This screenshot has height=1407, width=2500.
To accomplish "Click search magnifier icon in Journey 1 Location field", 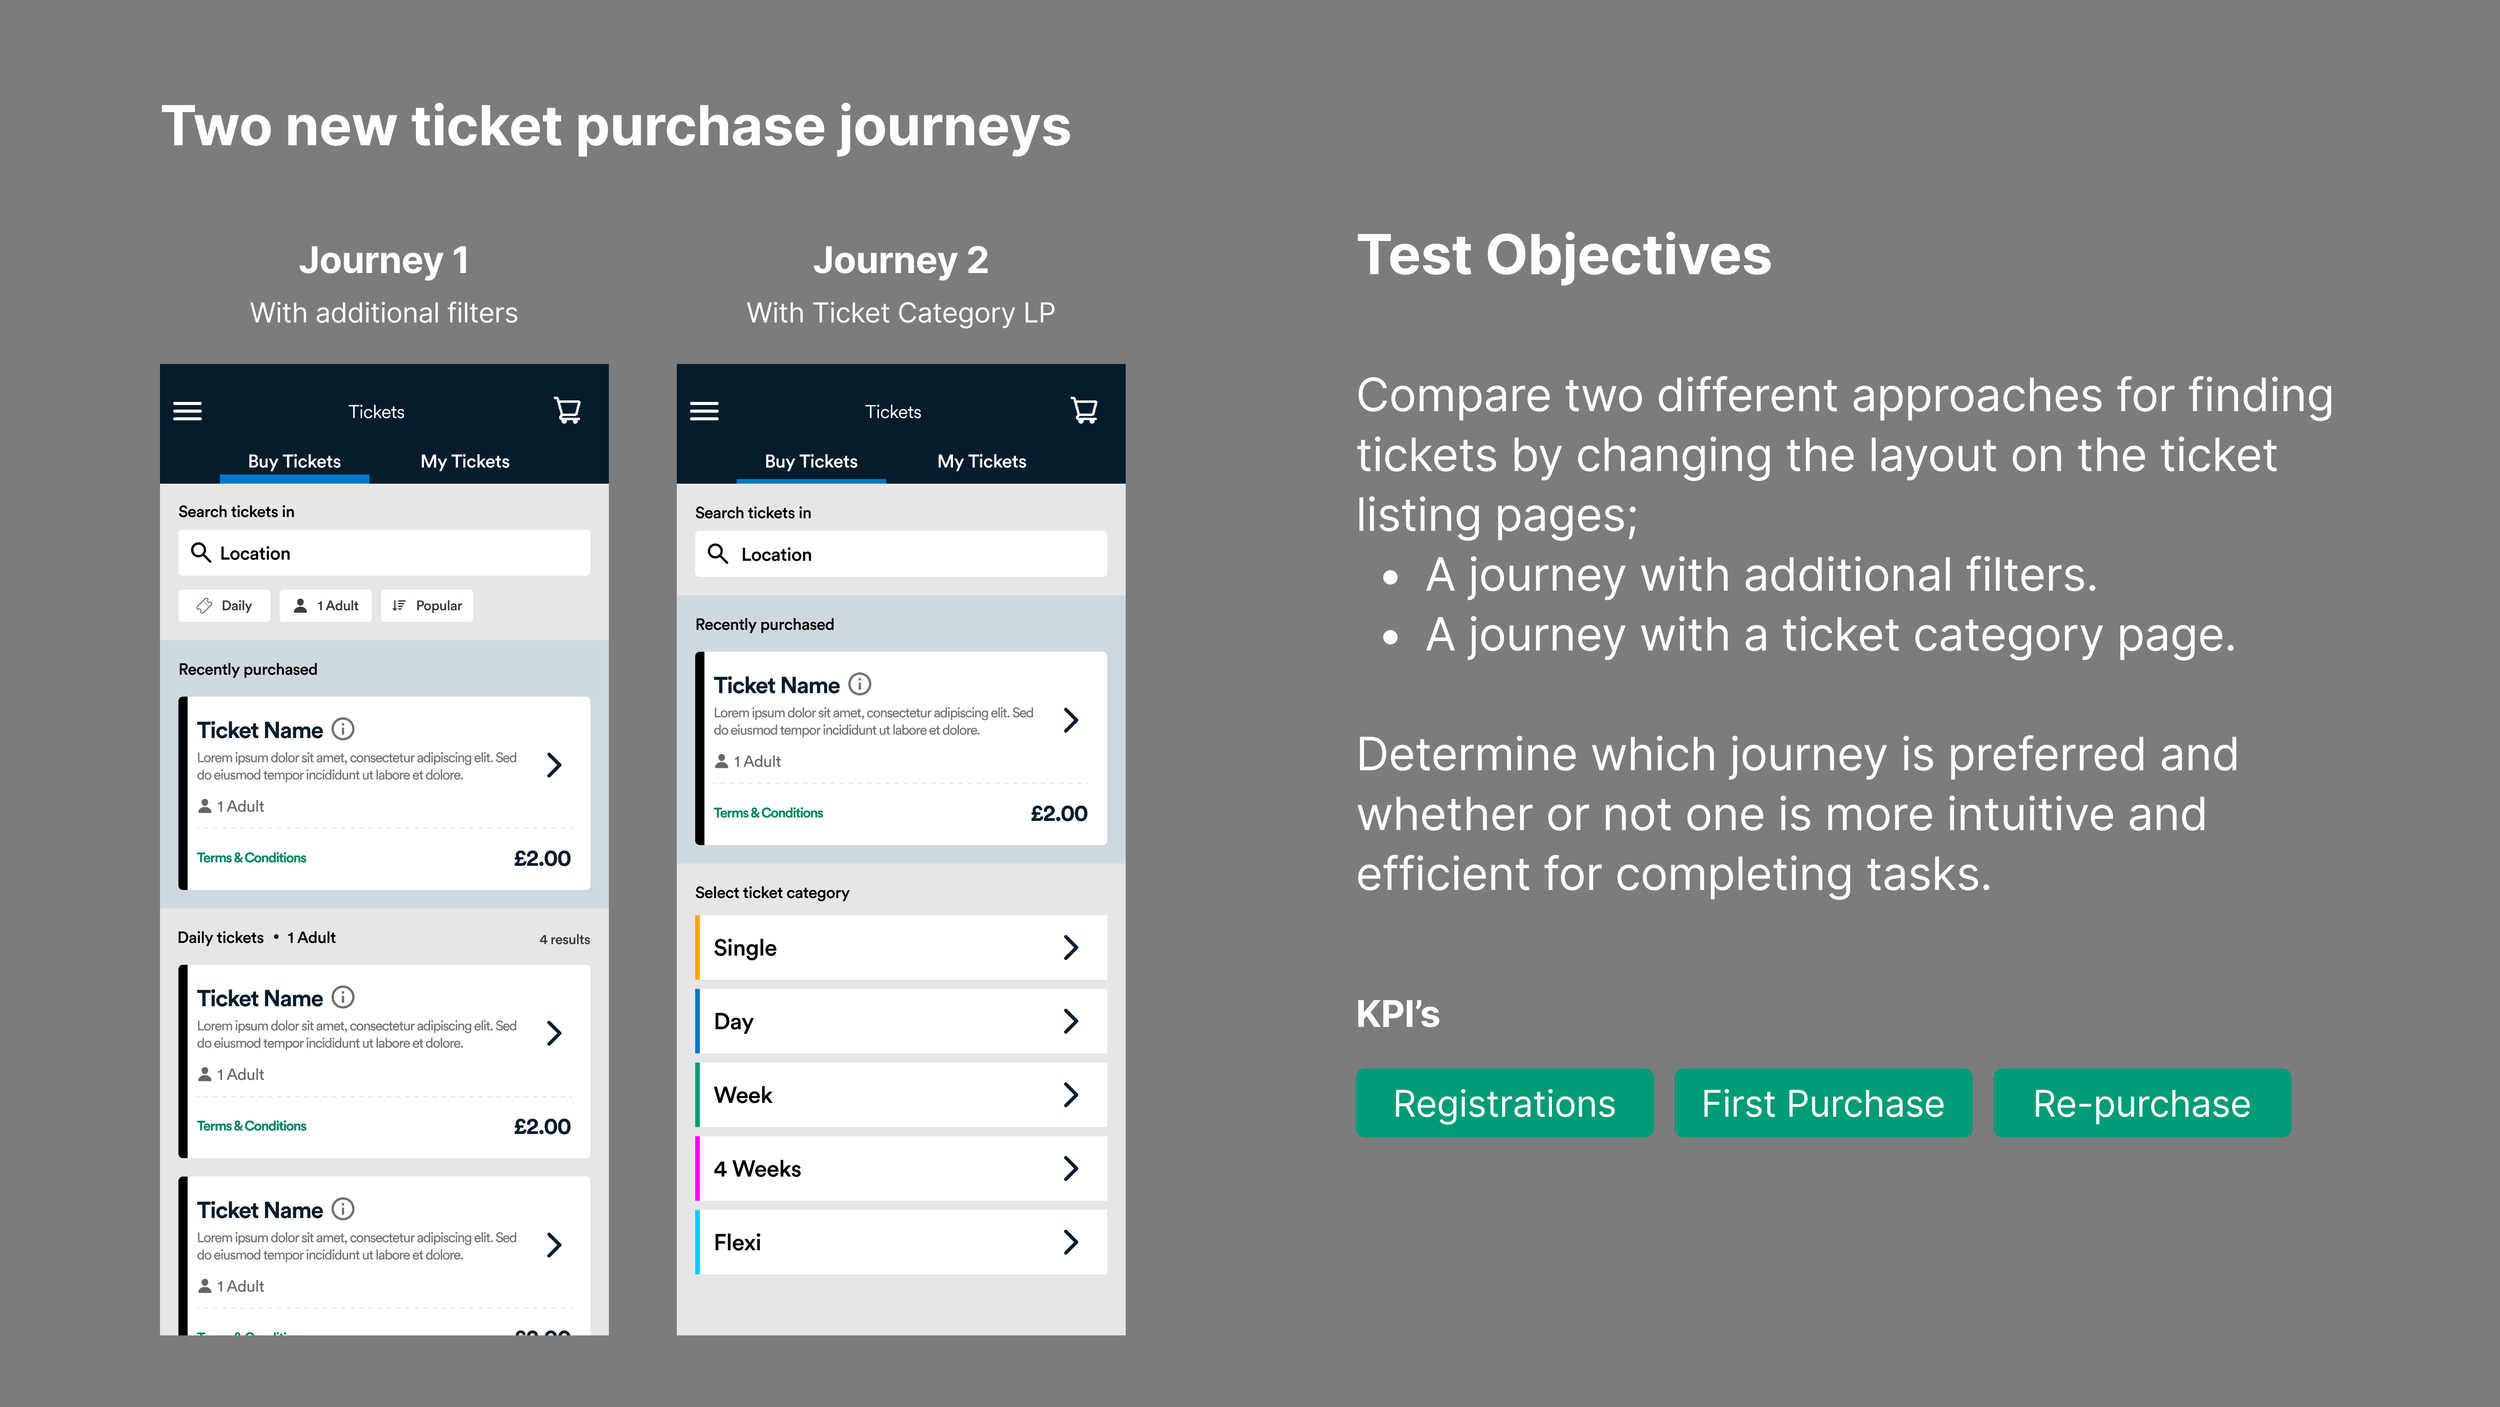I will [201, 552].
